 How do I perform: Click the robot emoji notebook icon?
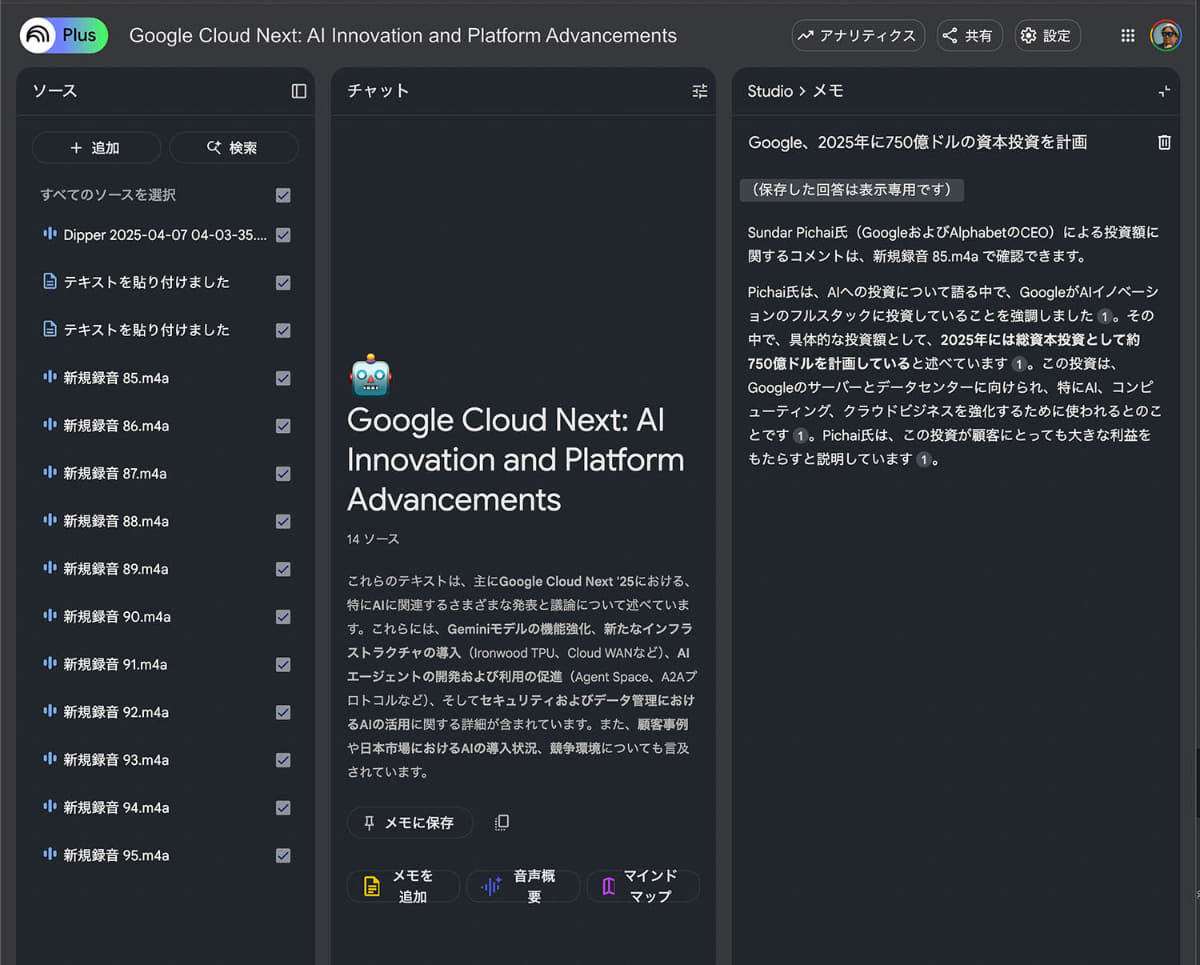pos(370,375)
